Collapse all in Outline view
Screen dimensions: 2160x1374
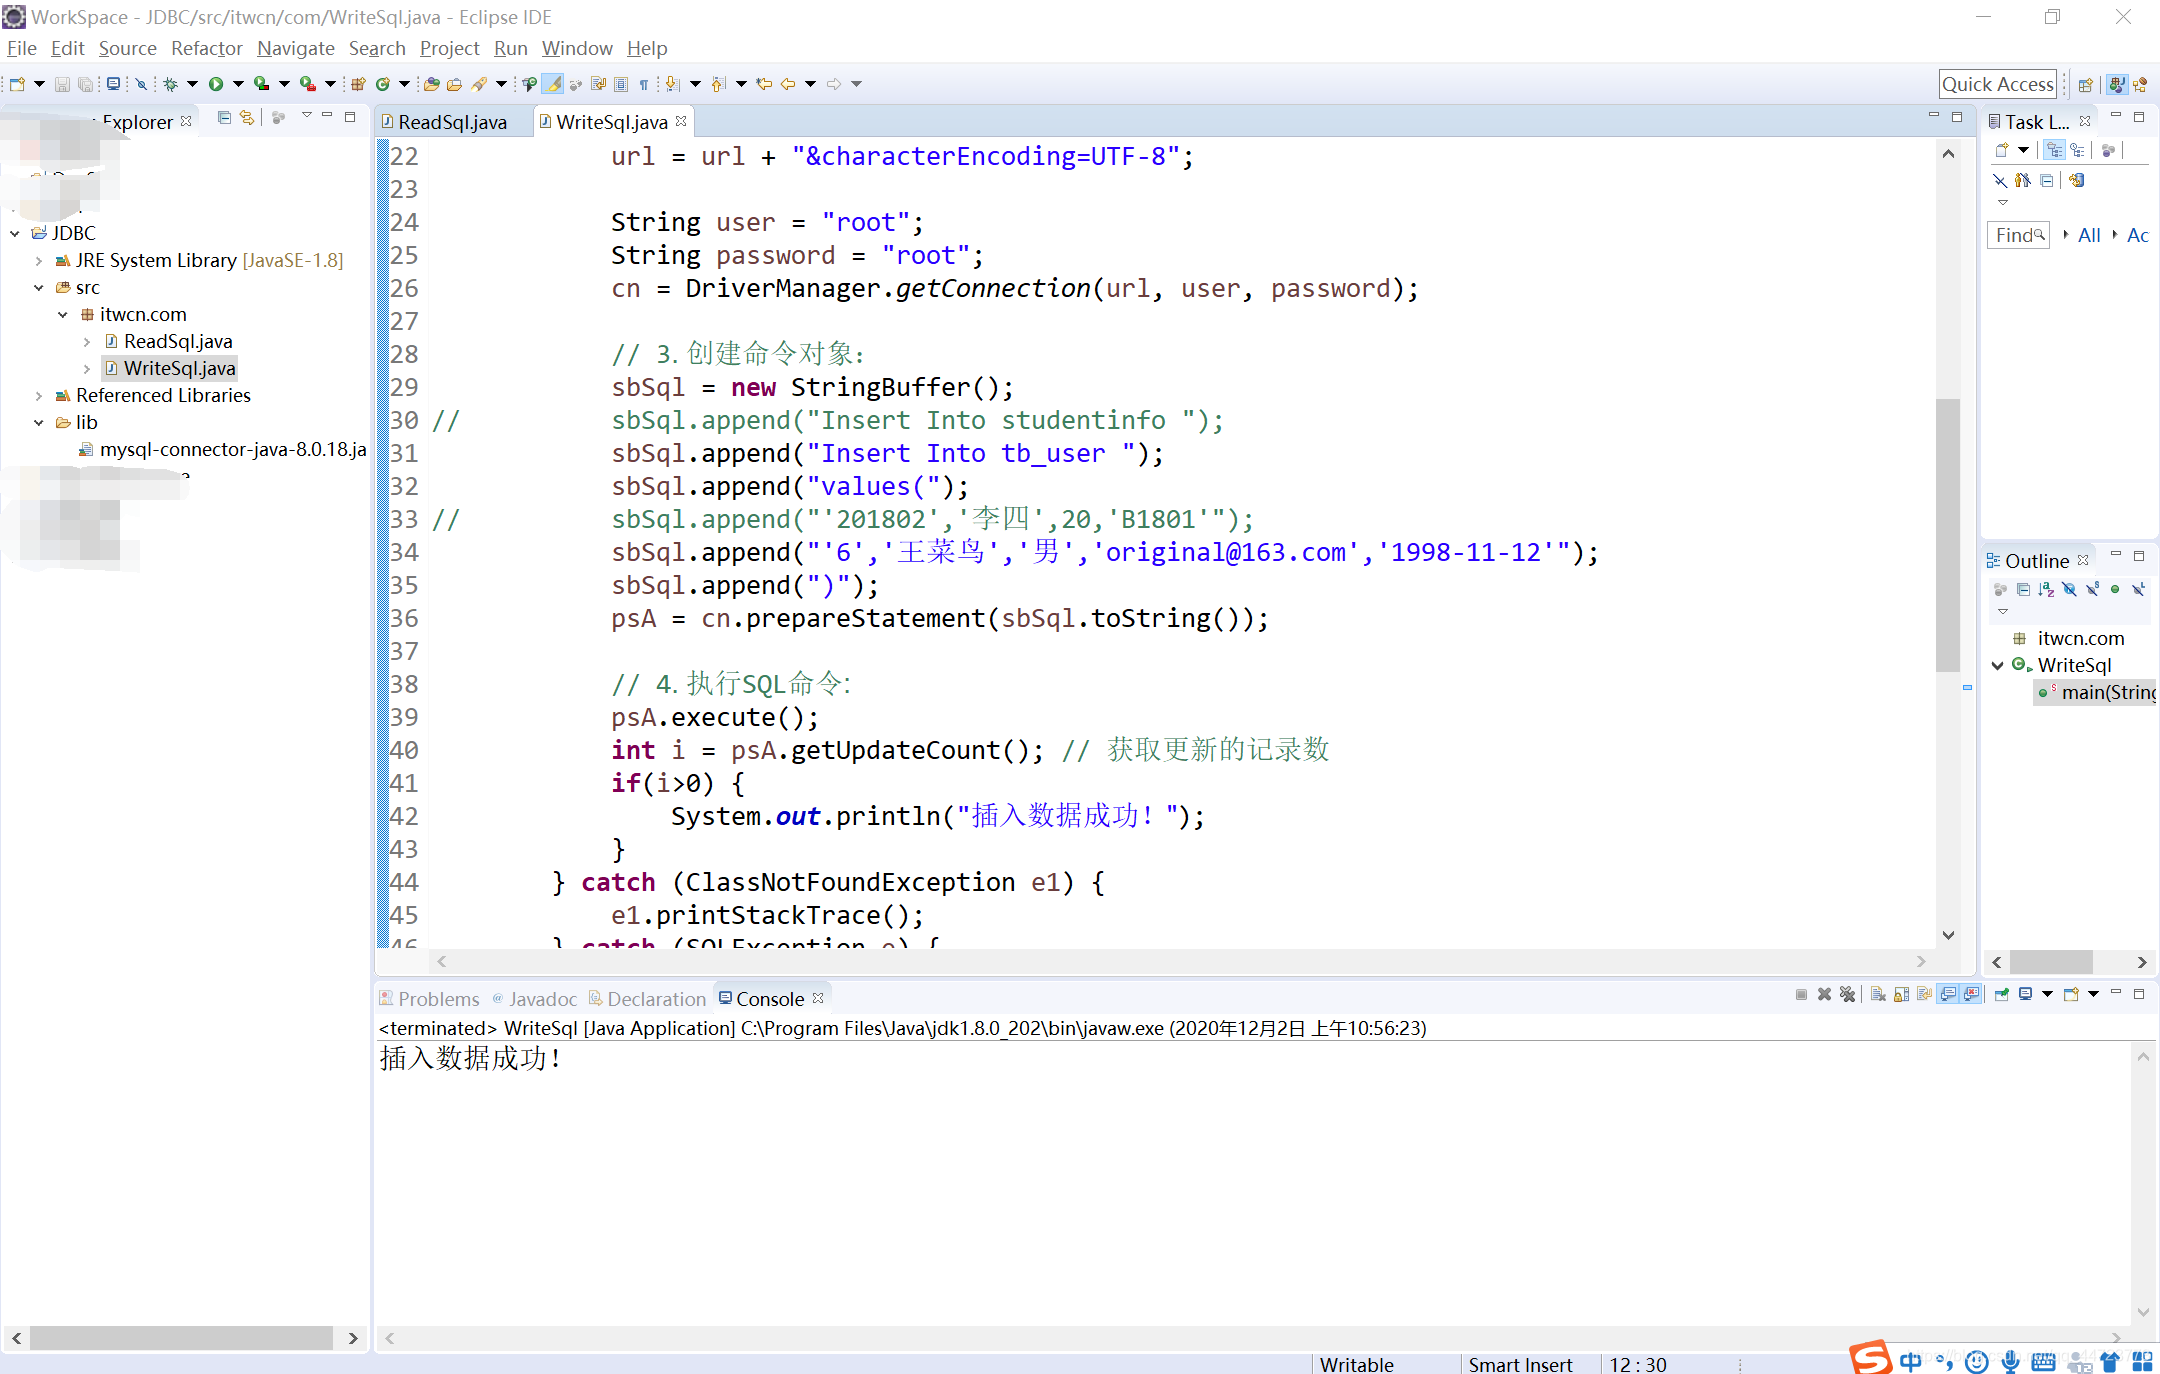[2023, 589]
